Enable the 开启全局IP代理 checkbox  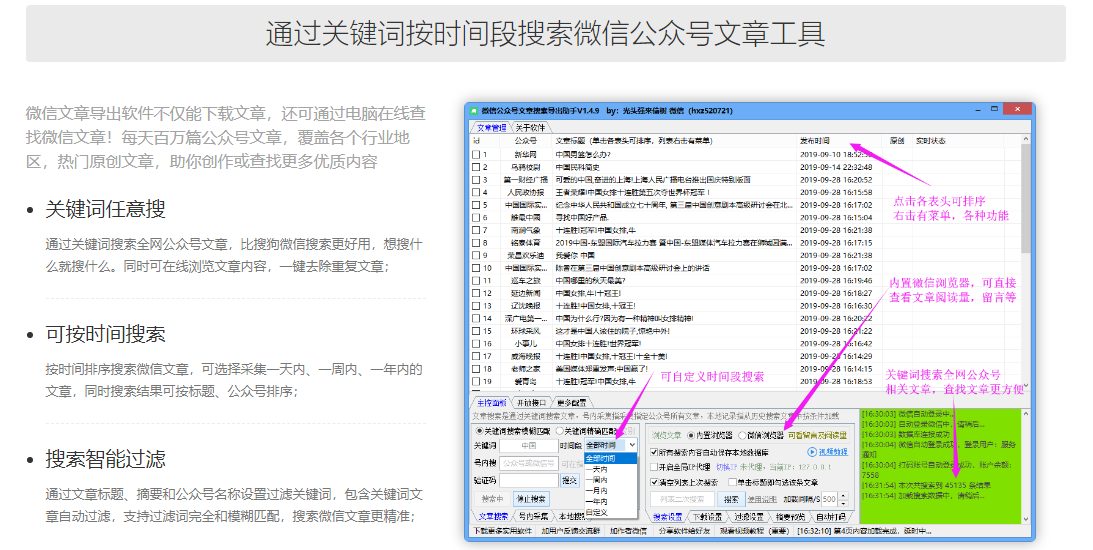point(654,467)
